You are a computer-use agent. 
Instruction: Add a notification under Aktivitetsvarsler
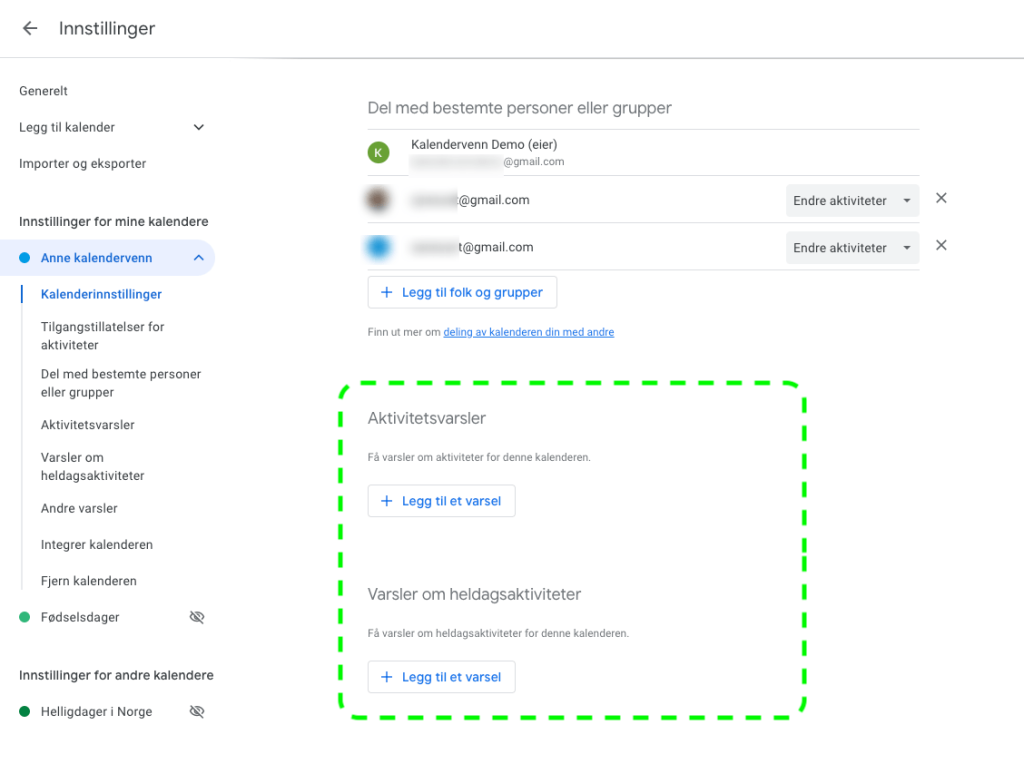(x=441, y=501)
